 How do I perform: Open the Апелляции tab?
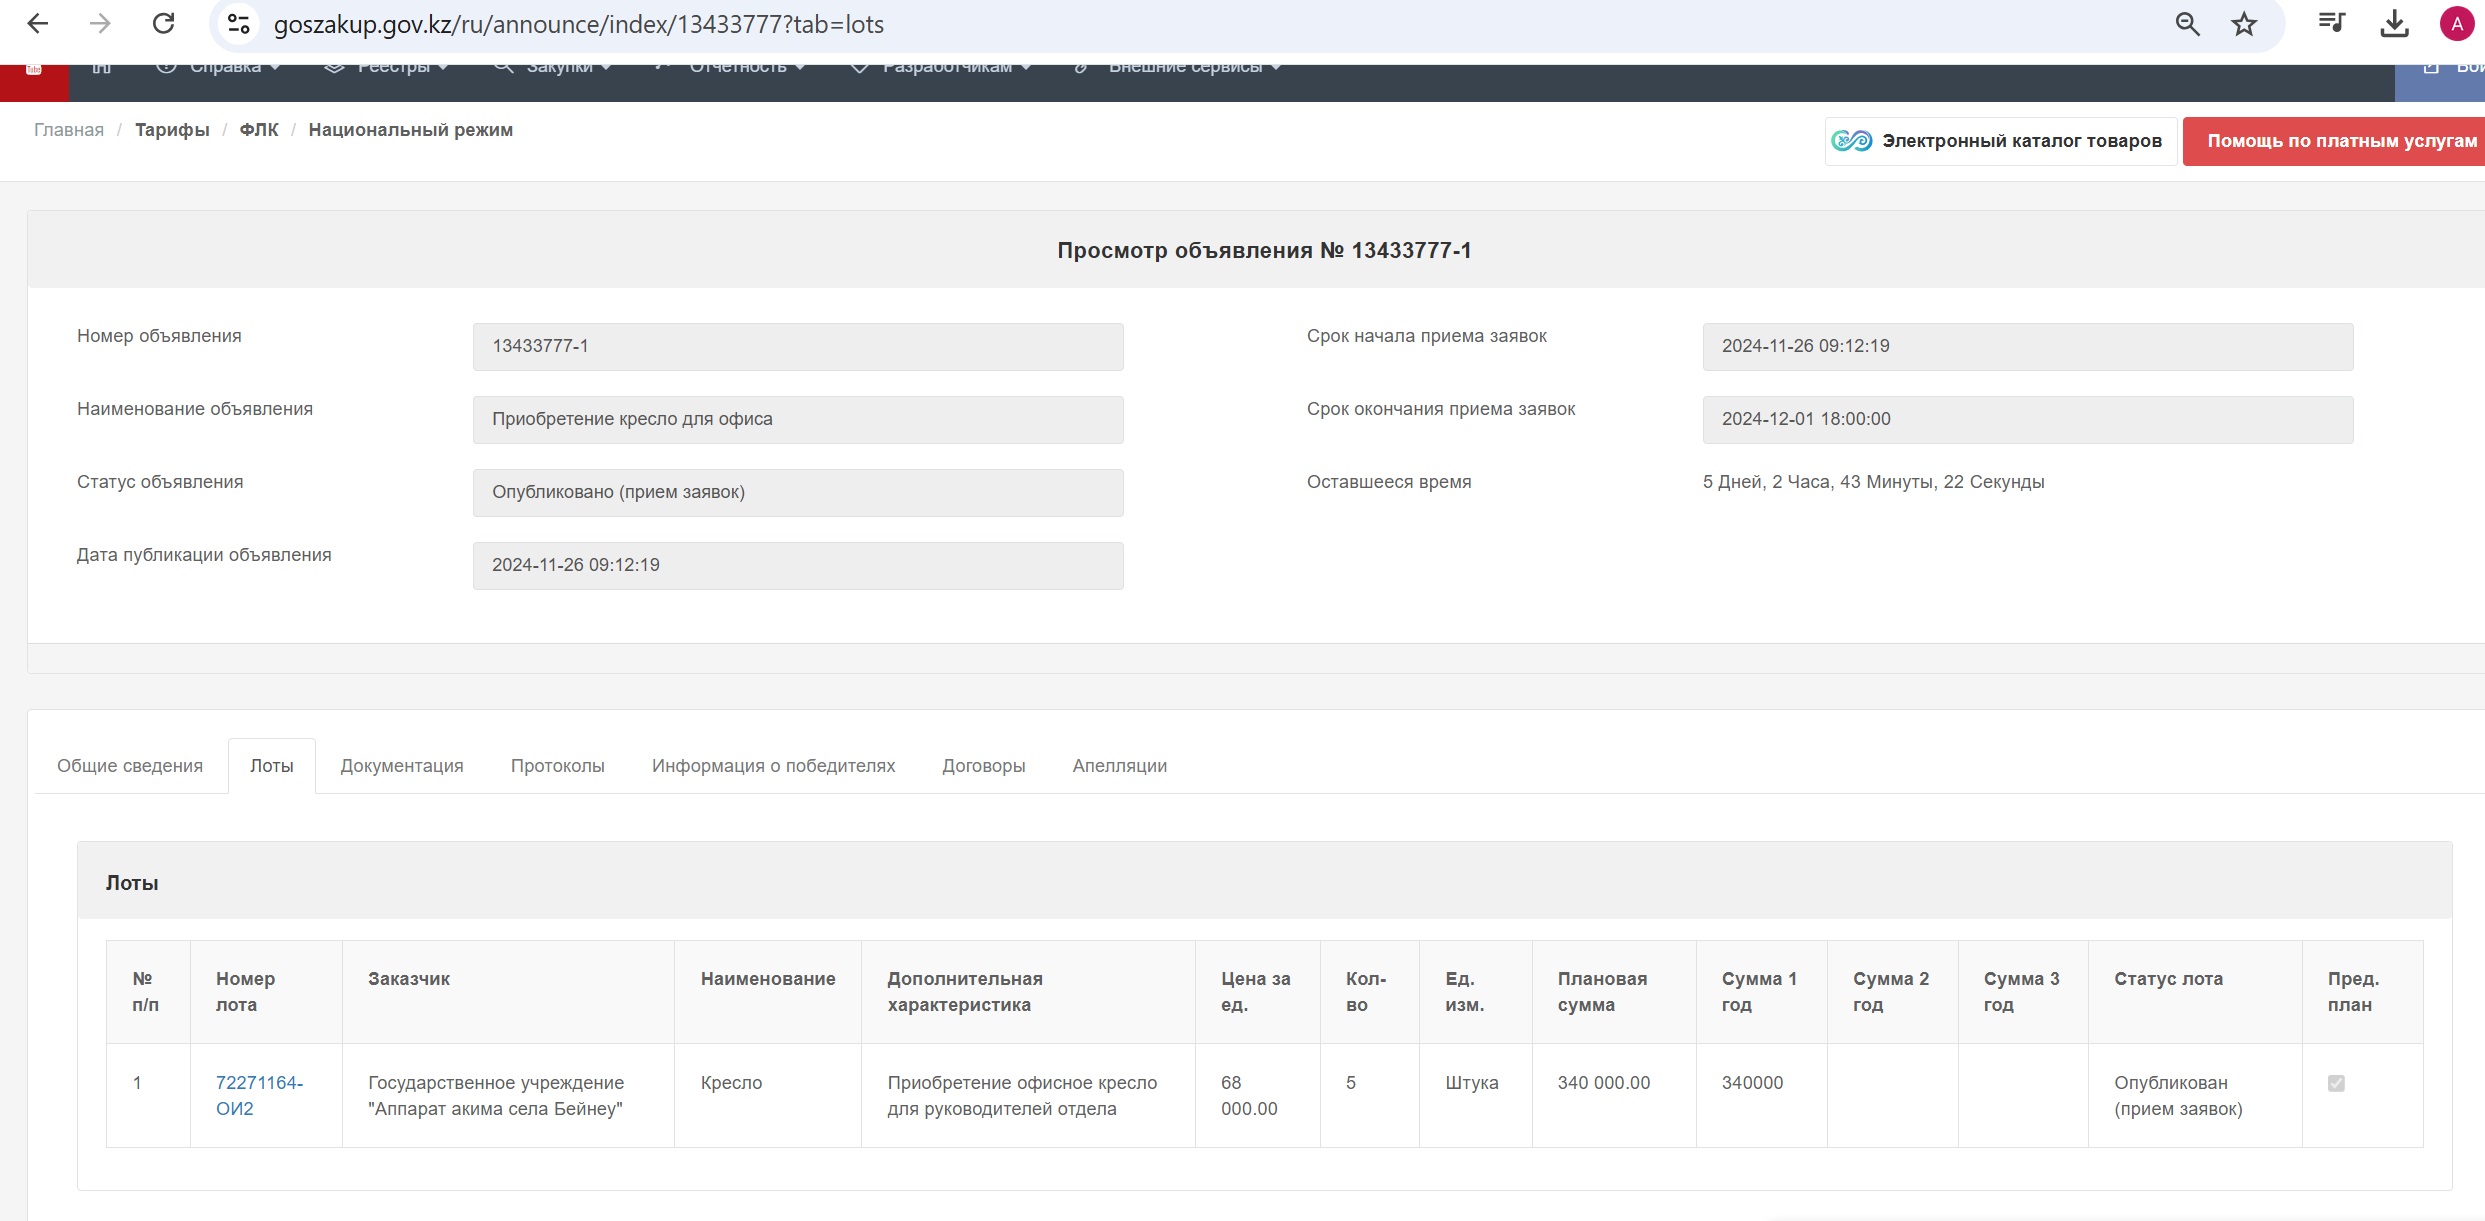click(1120, 766)
